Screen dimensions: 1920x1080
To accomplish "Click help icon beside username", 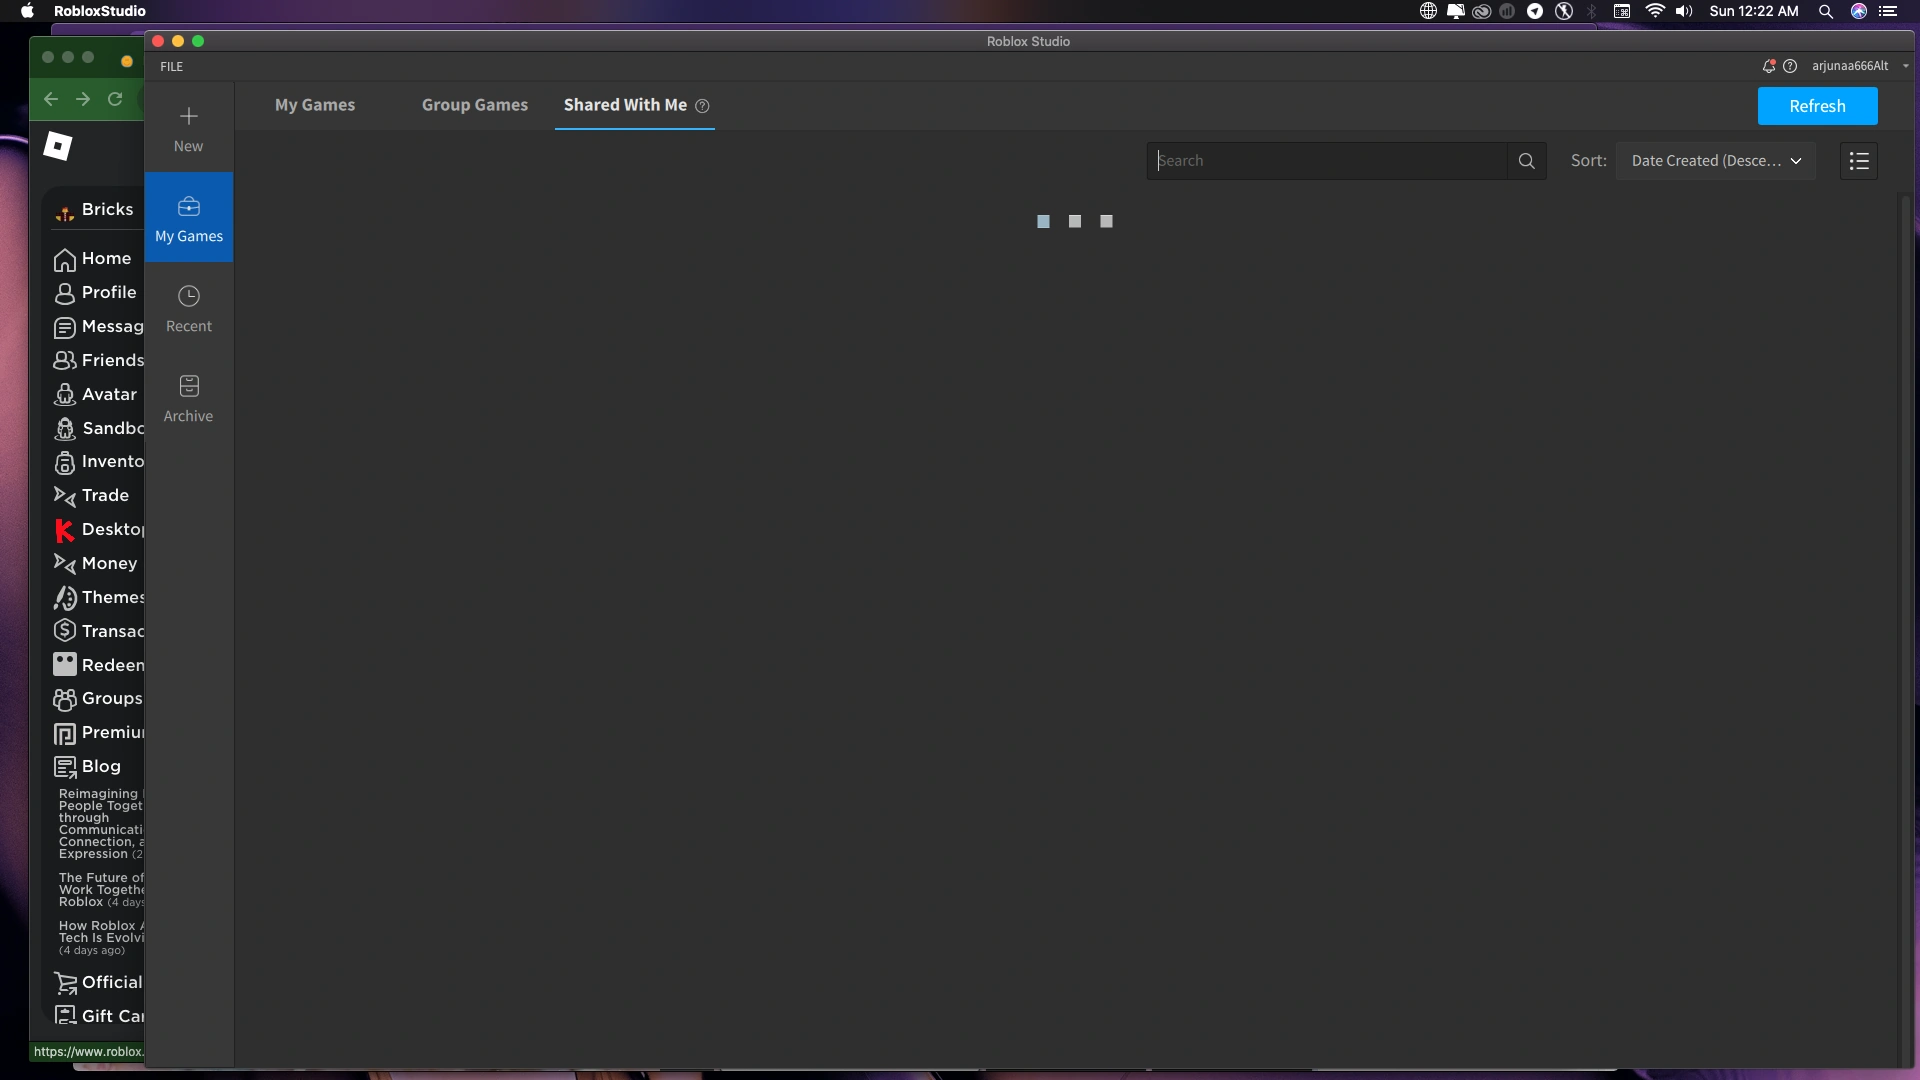I will (1790, 66).
